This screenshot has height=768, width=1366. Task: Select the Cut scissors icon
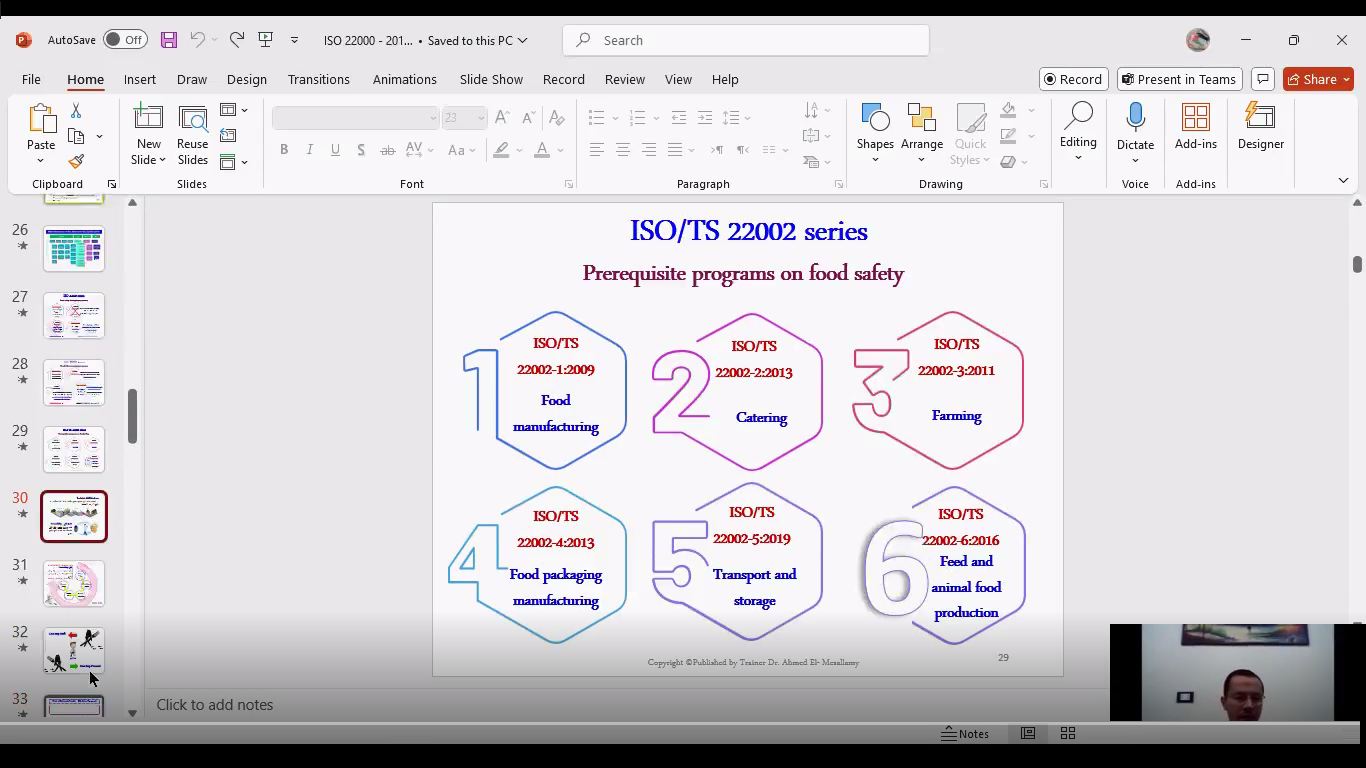pyautogui.click(x=76, y=111)
